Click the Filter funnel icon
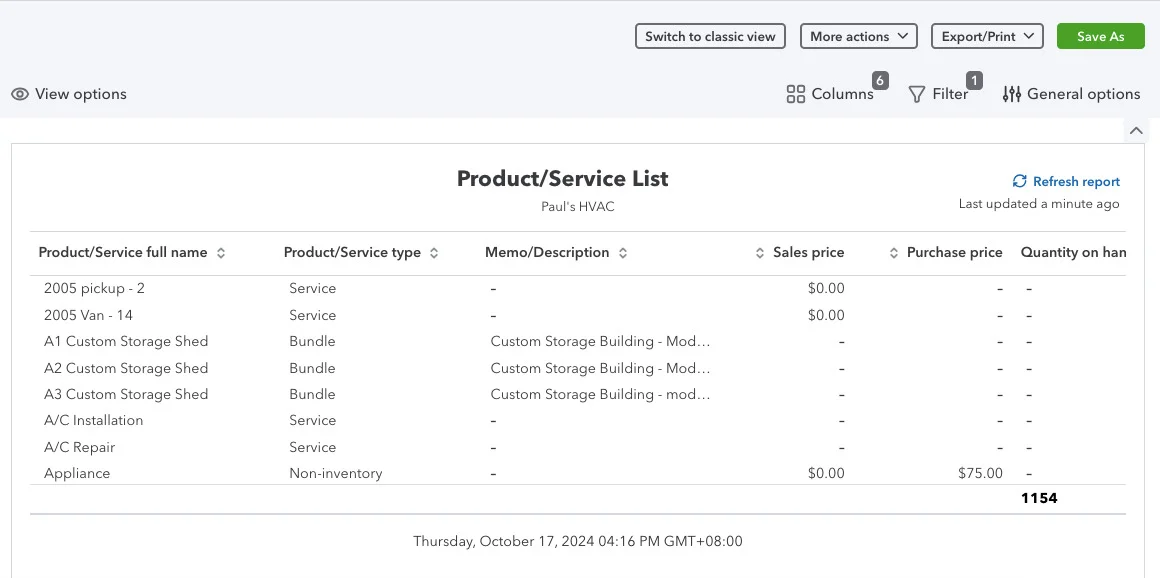Image resolution: width=1160 pixels, height=578 pixels. click(917, 95)
